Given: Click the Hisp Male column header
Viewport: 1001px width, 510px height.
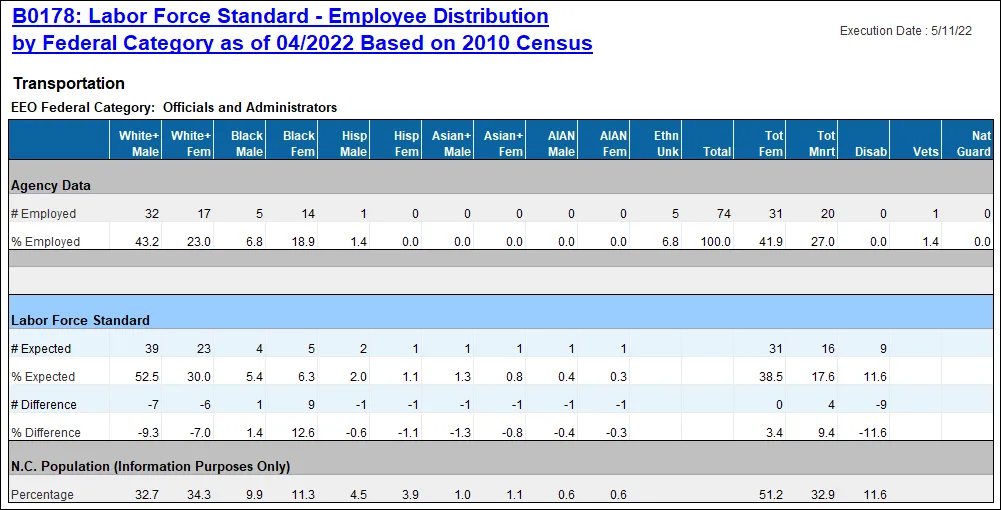Looking at the screenshot, I should 353,143.
